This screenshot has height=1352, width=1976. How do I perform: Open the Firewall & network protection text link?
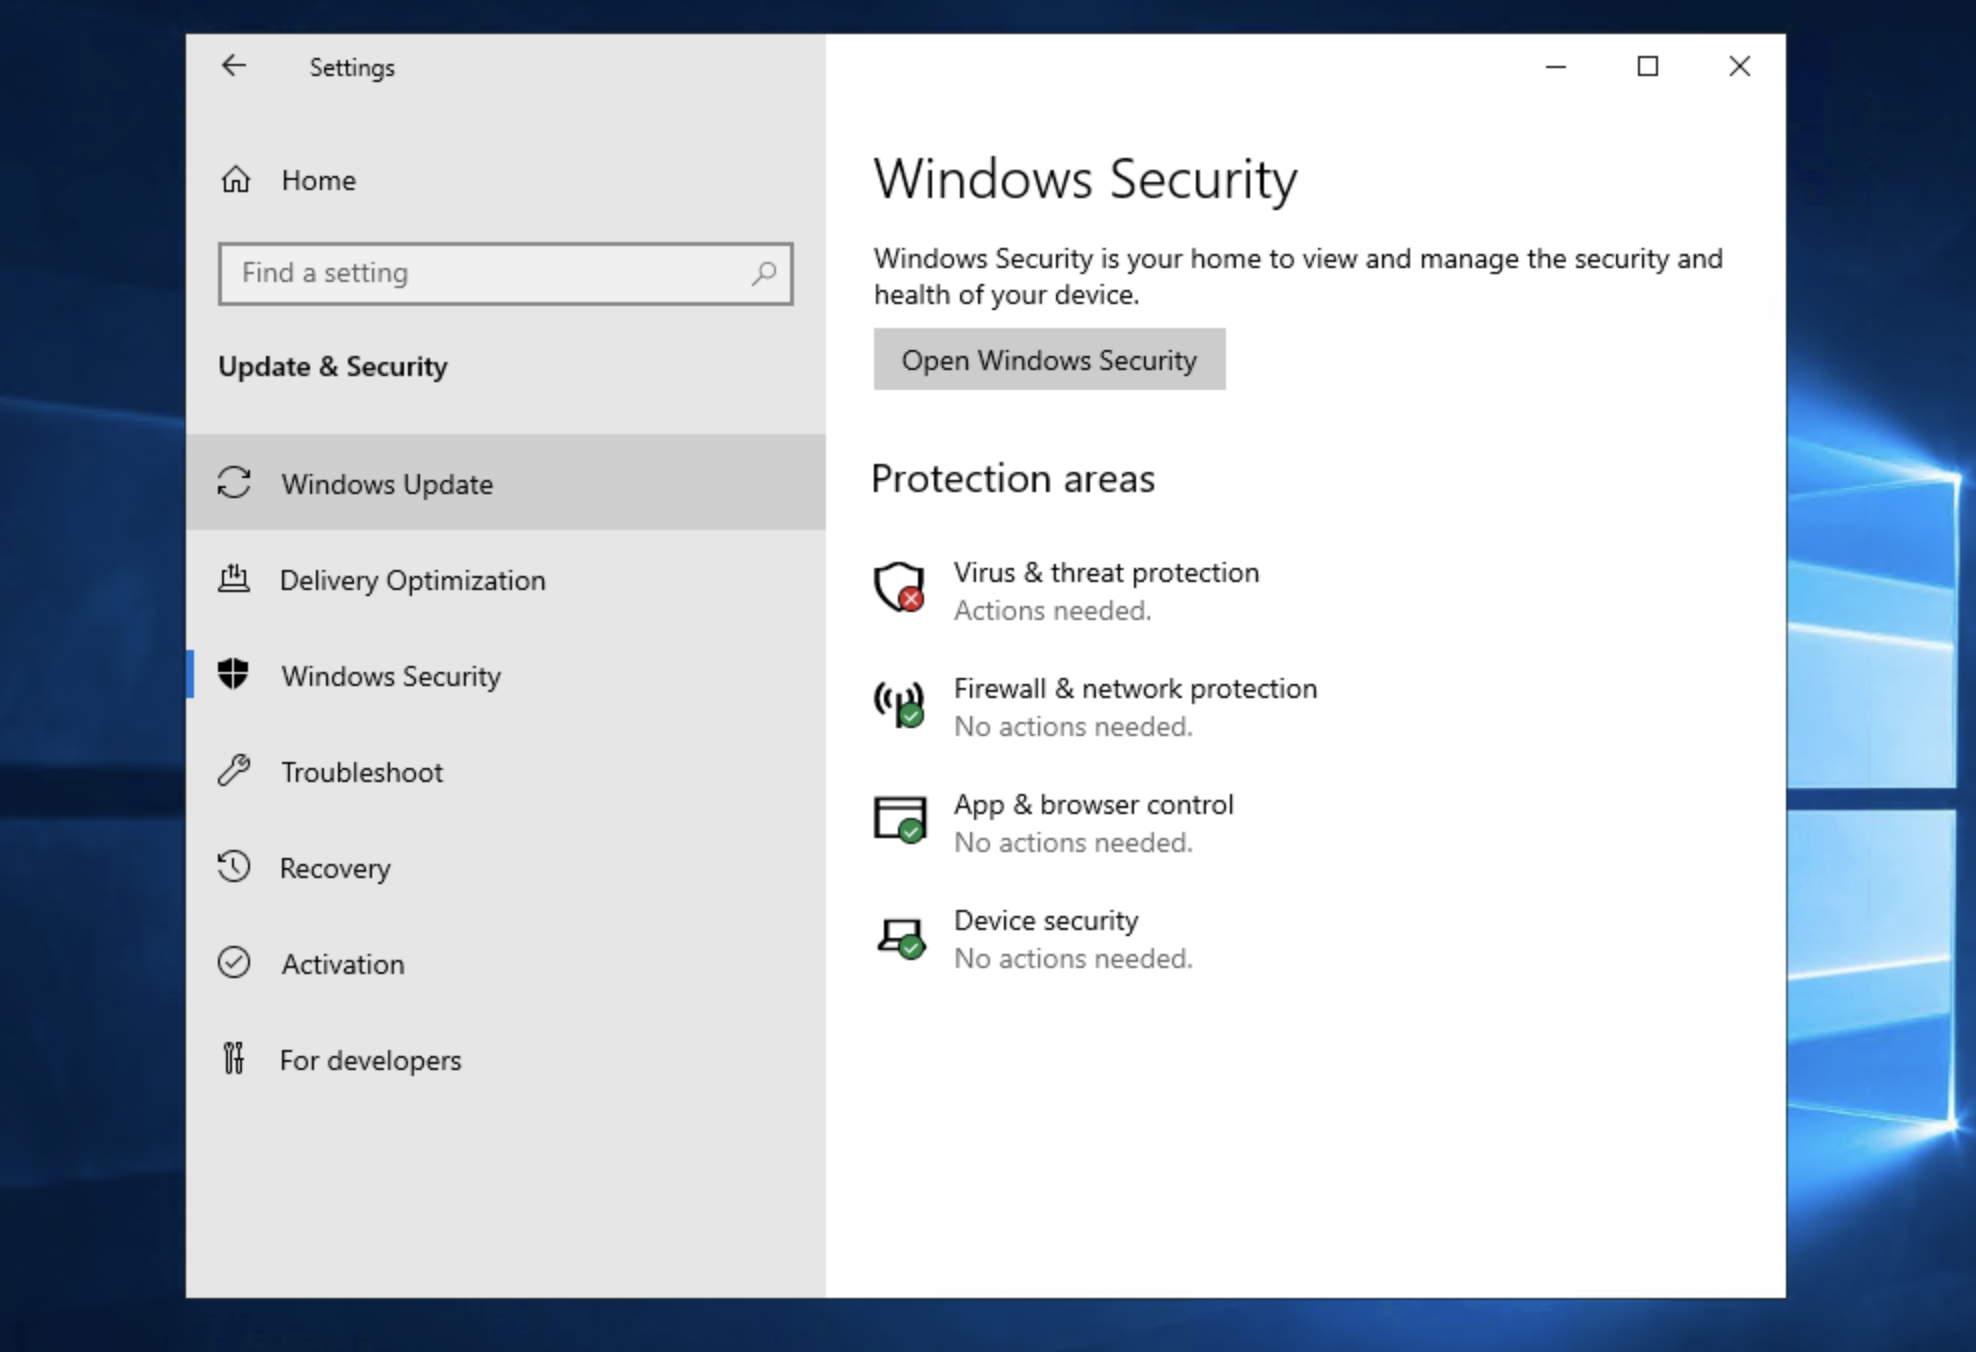click(x=1135, y=689)
